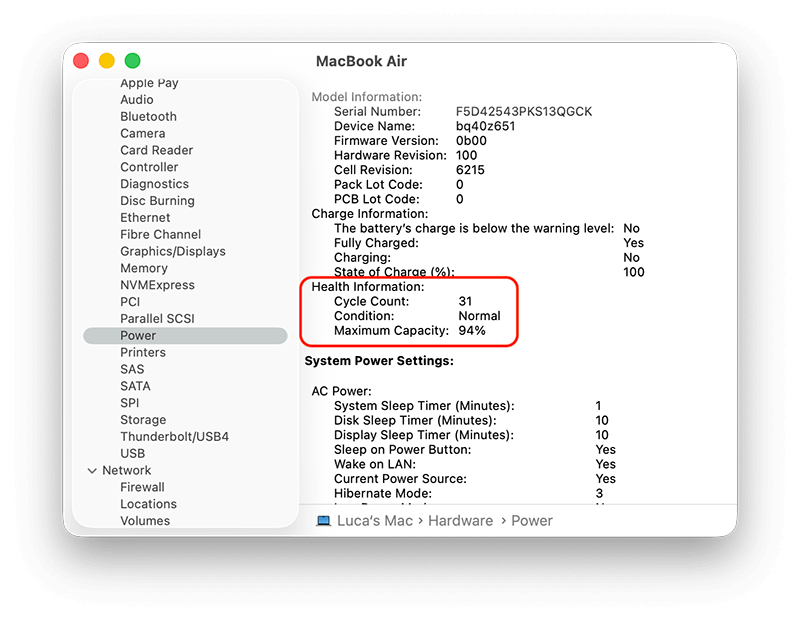Open the Diagnostics section

pyautogui.click(x=155, y=184)
